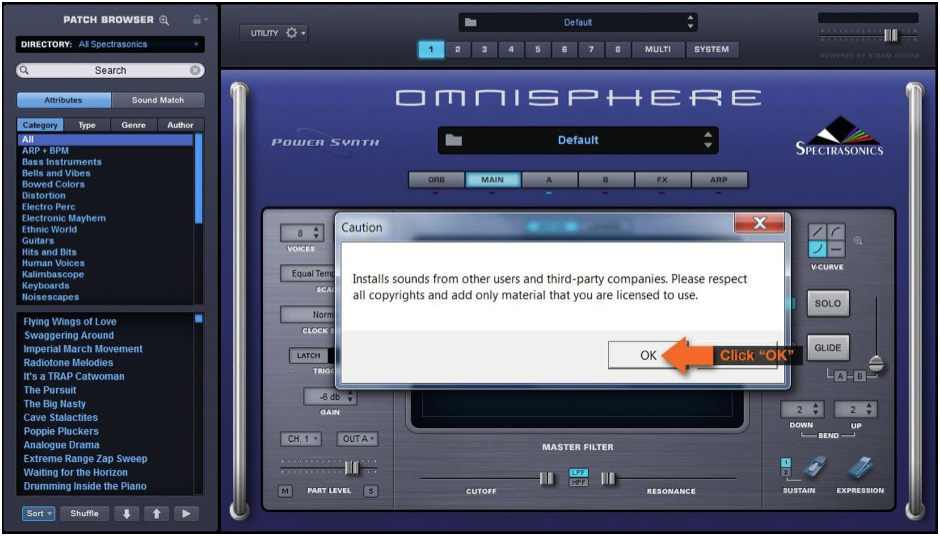Click the play arrow button in browser footer

(186, 514)
